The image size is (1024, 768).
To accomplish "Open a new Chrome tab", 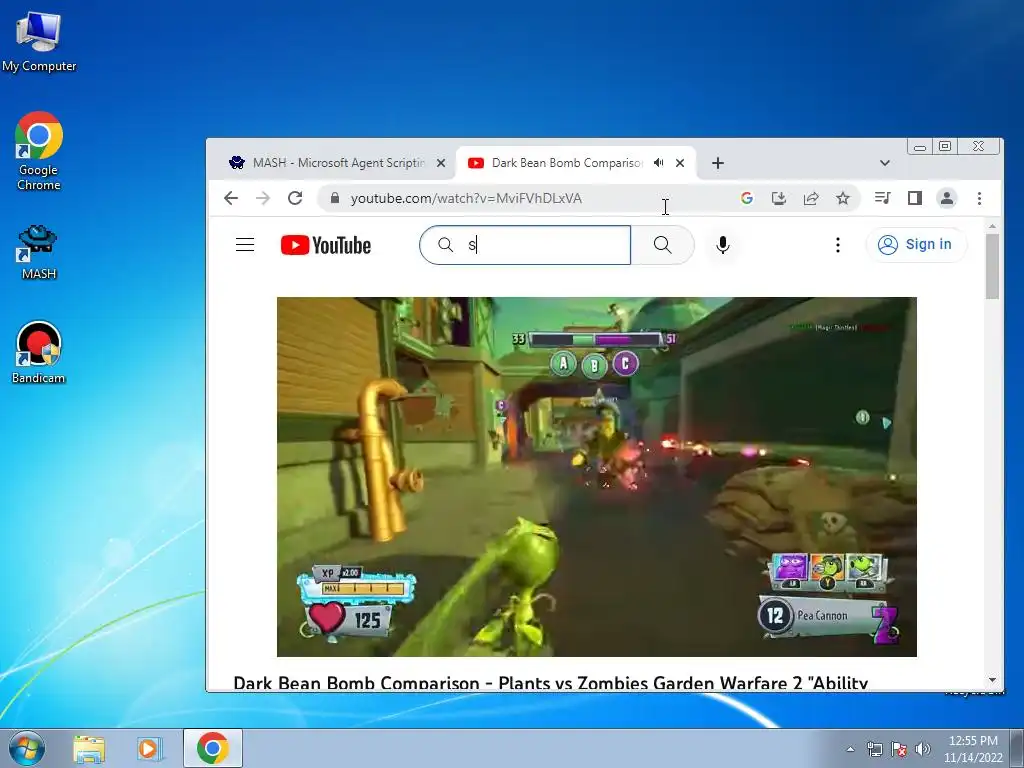I will pos(718,163).
